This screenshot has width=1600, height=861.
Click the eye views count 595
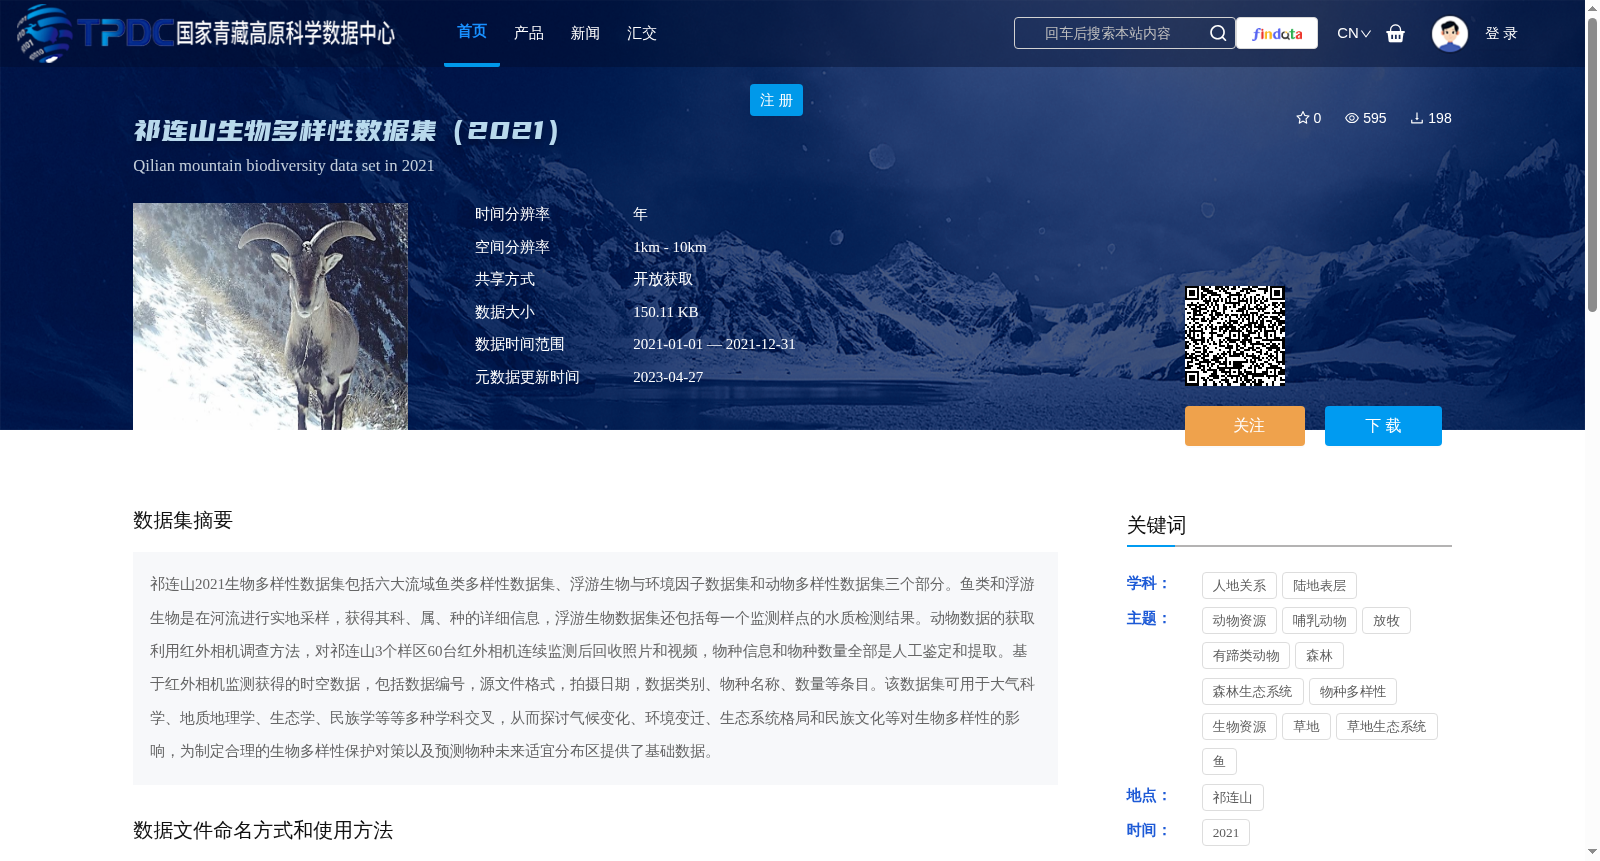coord(1365,118)
